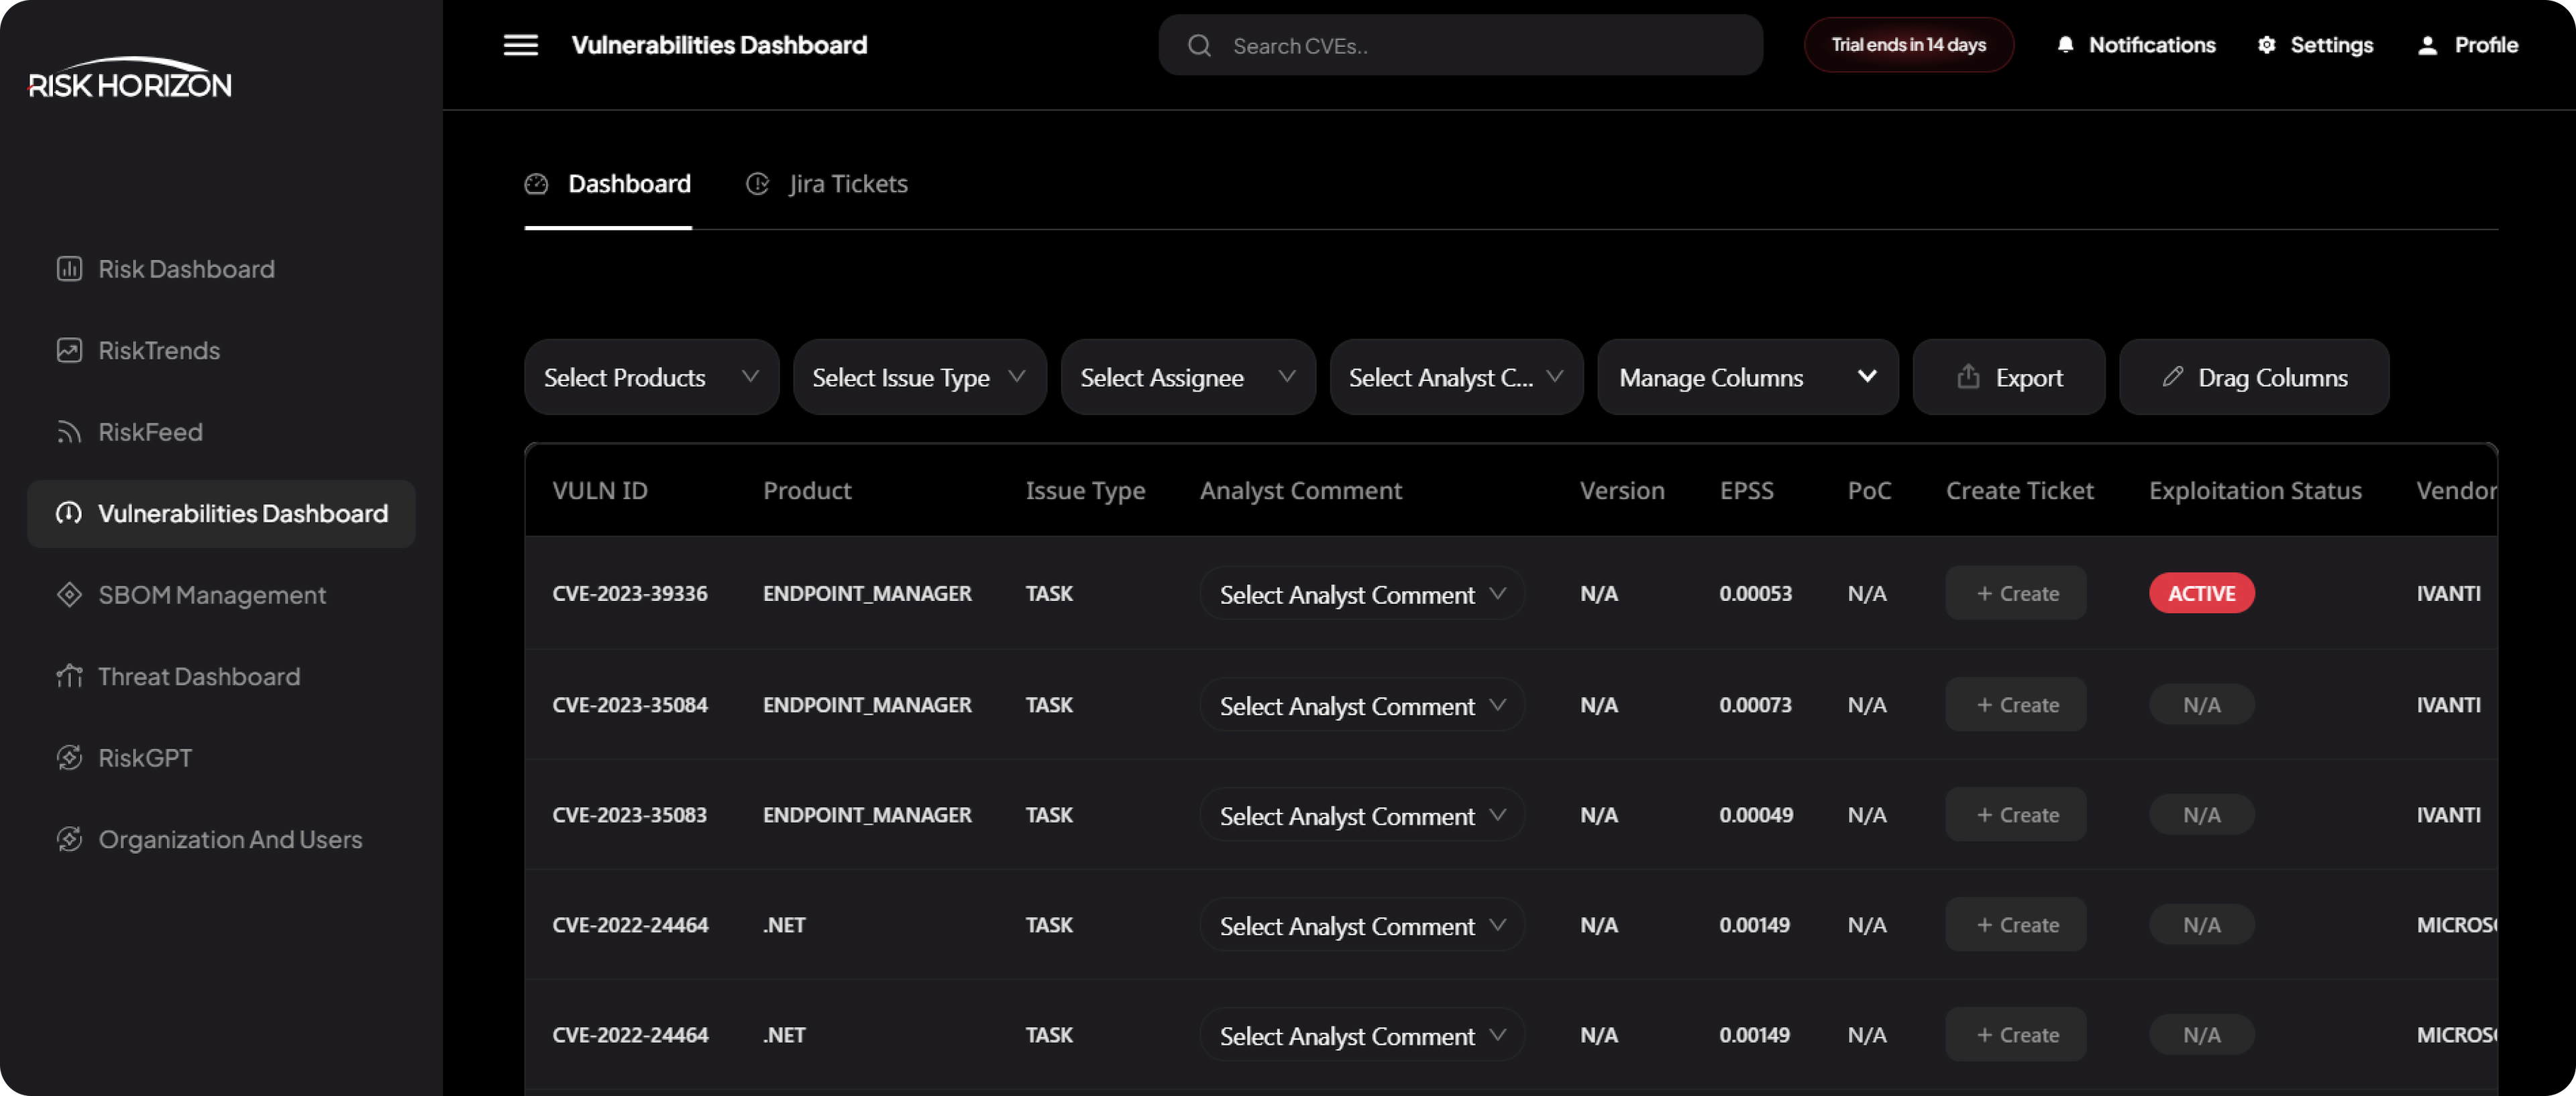This screenshot has width=2576, height=1096.
Task: Click the Exploitation Status column header
Action: 2255,491
